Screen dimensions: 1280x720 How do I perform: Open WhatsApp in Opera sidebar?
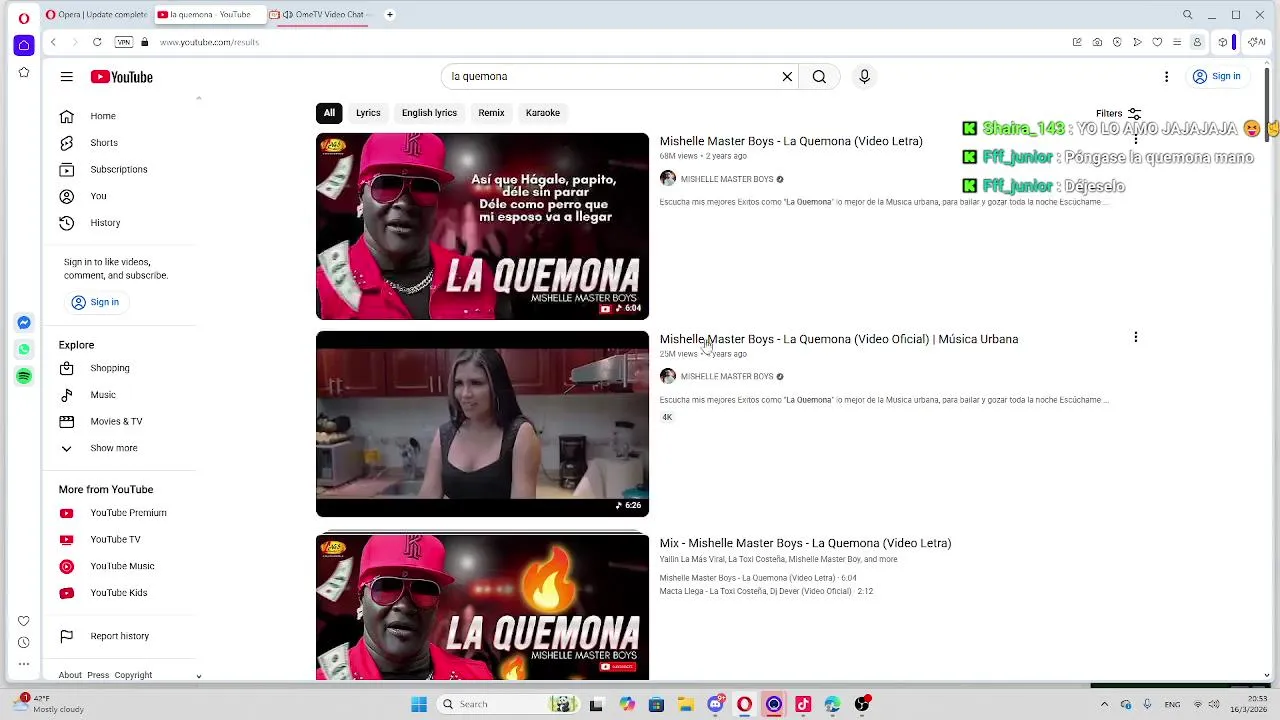coord(24,349)
